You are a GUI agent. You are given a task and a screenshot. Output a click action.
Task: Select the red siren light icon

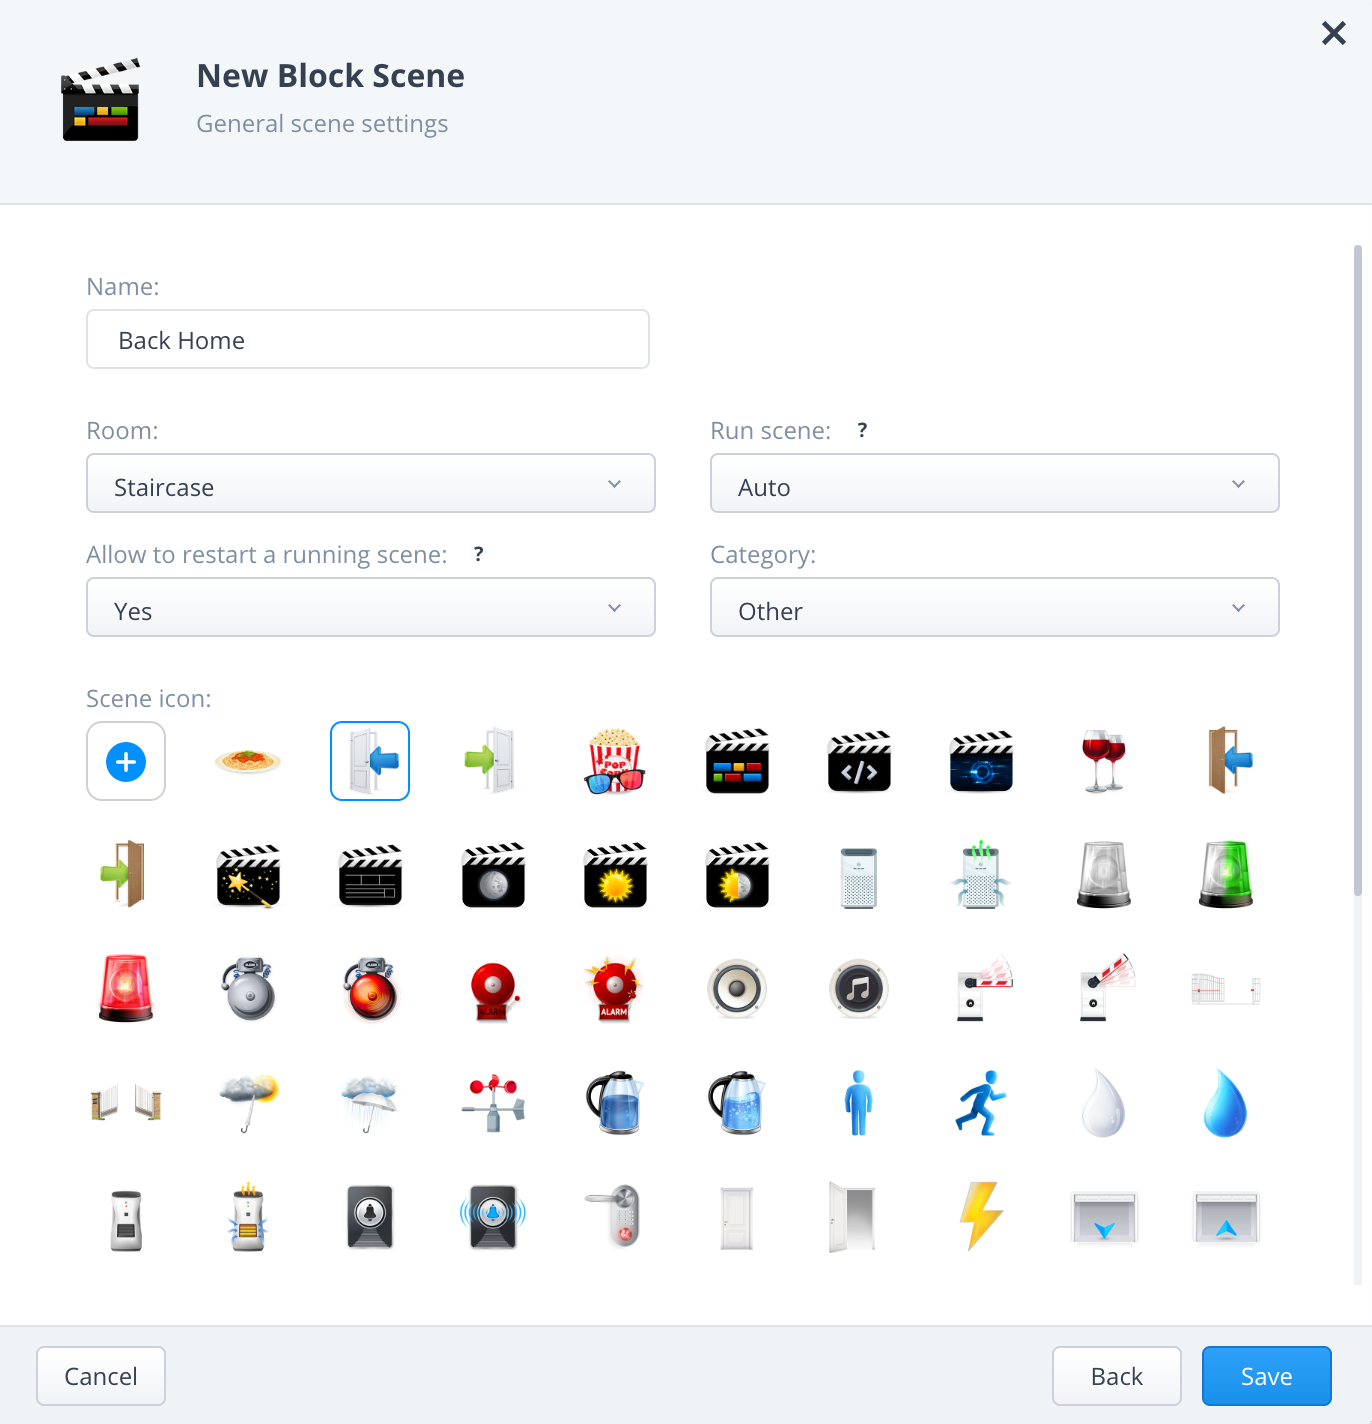coord(126,988)
